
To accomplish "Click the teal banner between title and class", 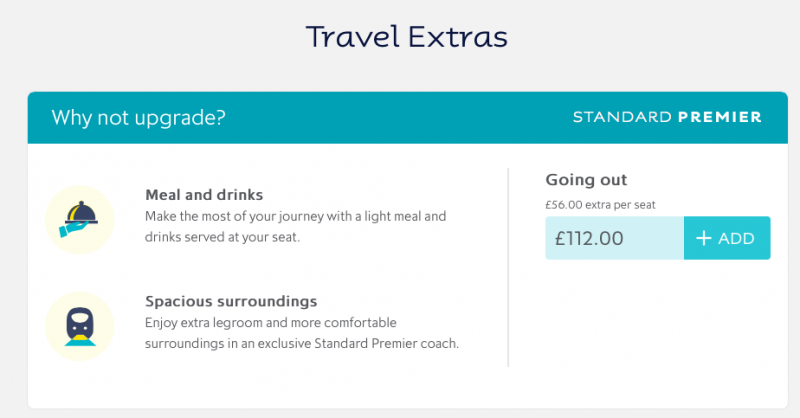I will (x=398, y=117).
